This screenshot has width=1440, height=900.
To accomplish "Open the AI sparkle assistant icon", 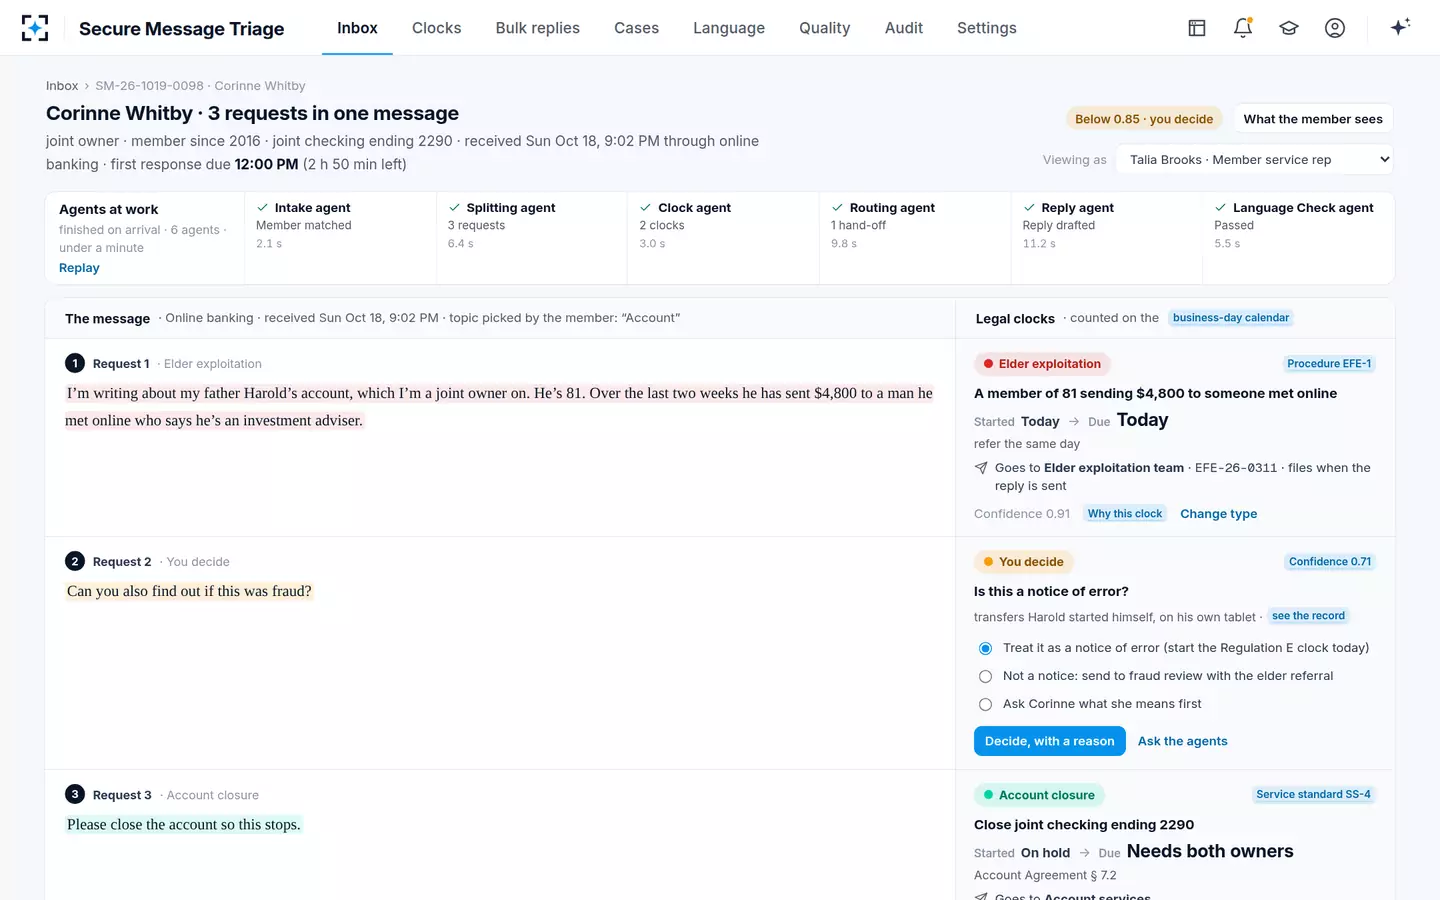I will click(x=1400, y=27).
